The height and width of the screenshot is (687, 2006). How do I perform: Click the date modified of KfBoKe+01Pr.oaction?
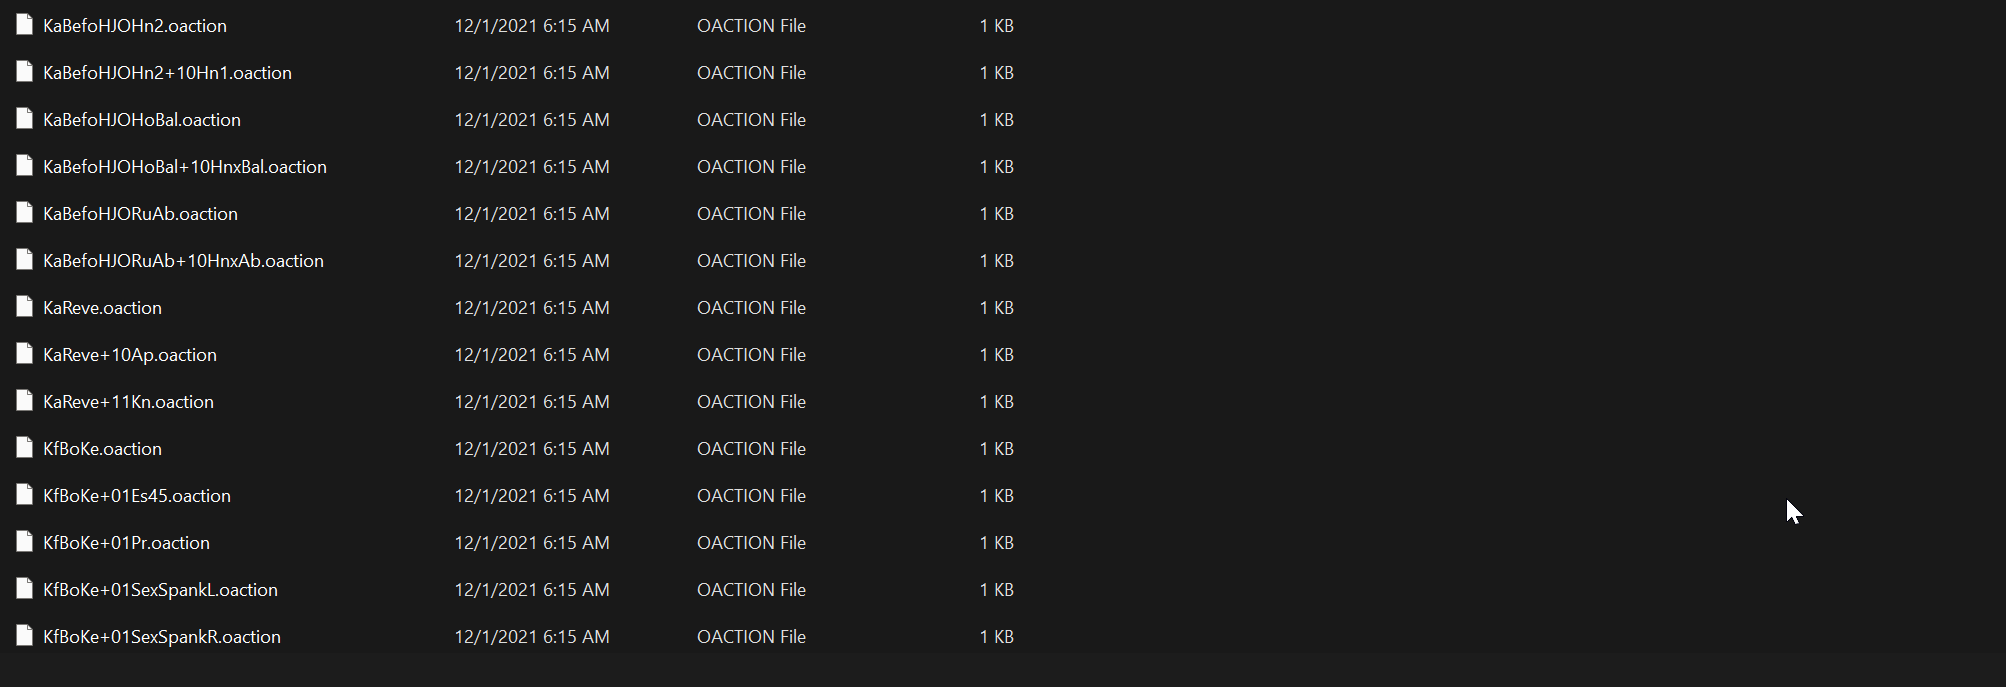pyautogui.click(x=532, y=543)
